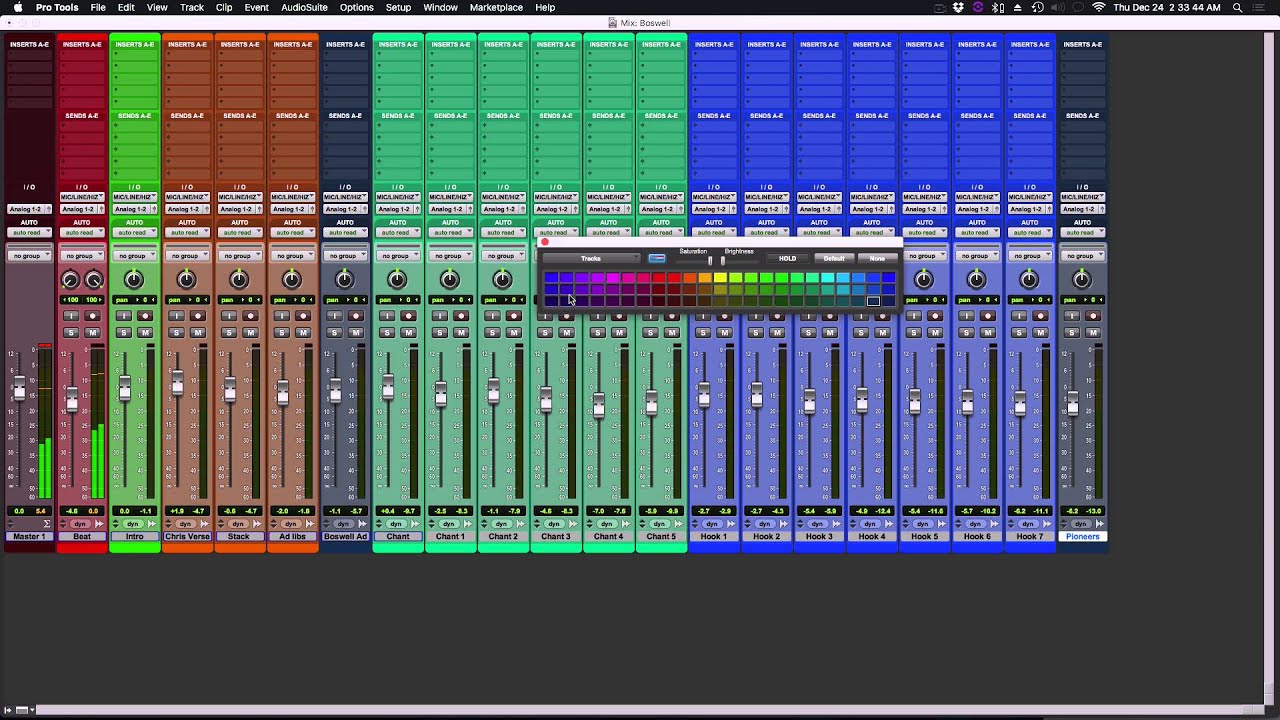Mute the Beat track
This screenshot has height=720, width=1280.
92,333
